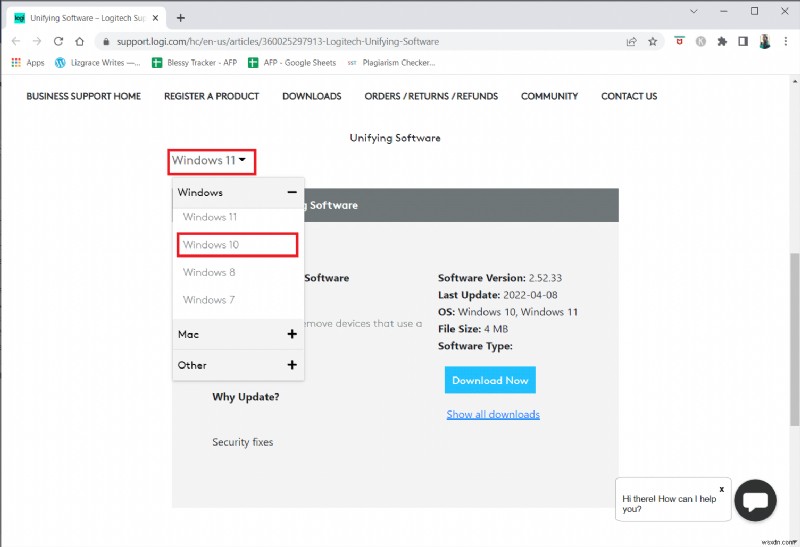Click the address bar URL field
The width and height of the screenshot is (800, 547).
coord(278,42)
